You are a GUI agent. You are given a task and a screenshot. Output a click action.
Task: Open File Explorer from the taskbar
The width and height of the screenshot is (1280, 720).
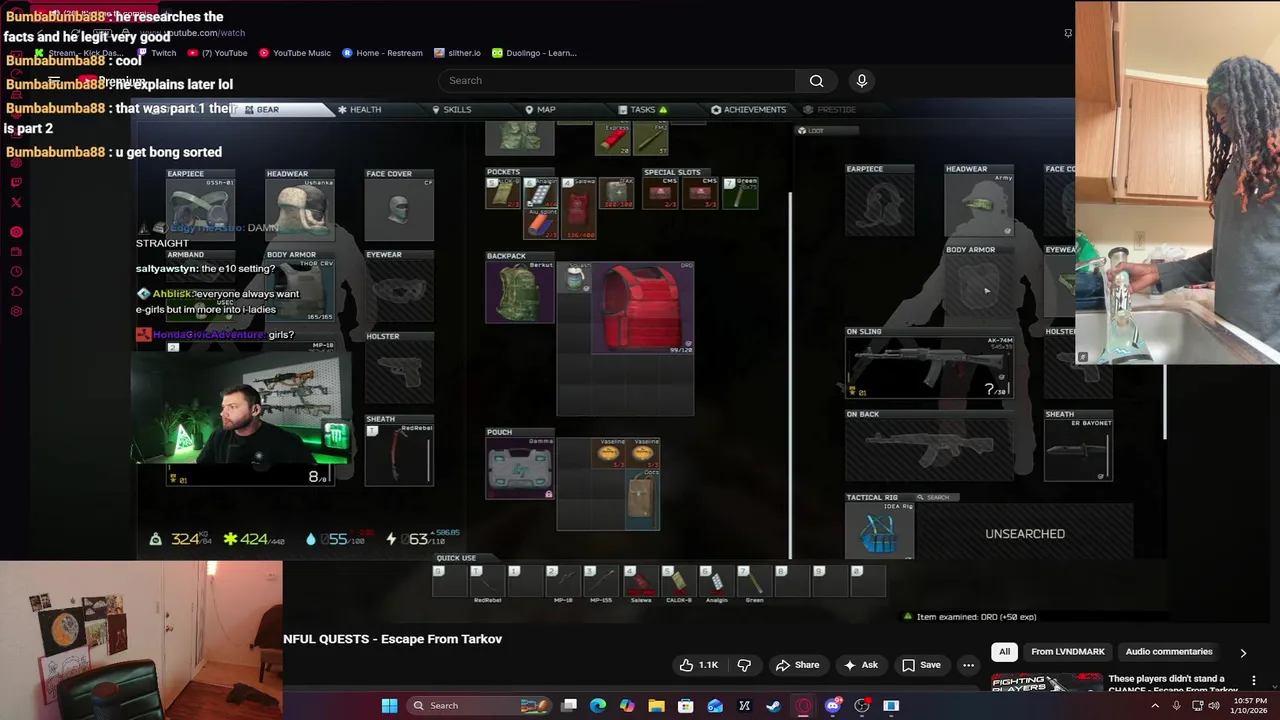click(656, 706)
